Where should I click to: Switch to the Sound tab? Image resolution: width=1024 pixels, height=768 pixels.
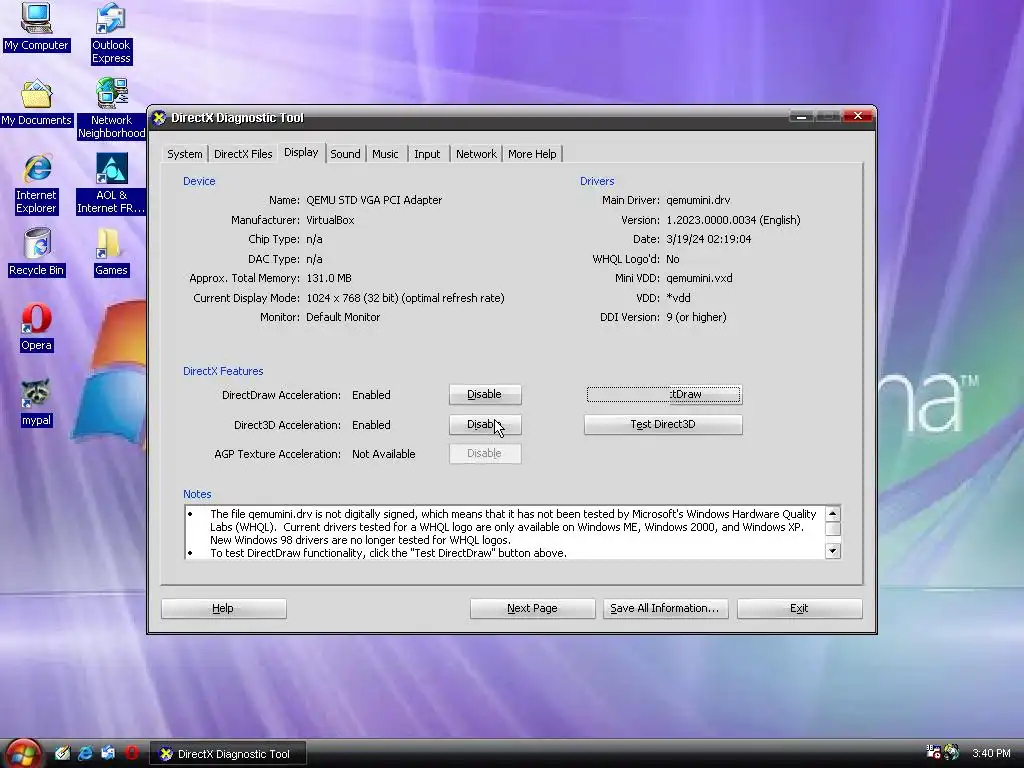coord(345,154)
